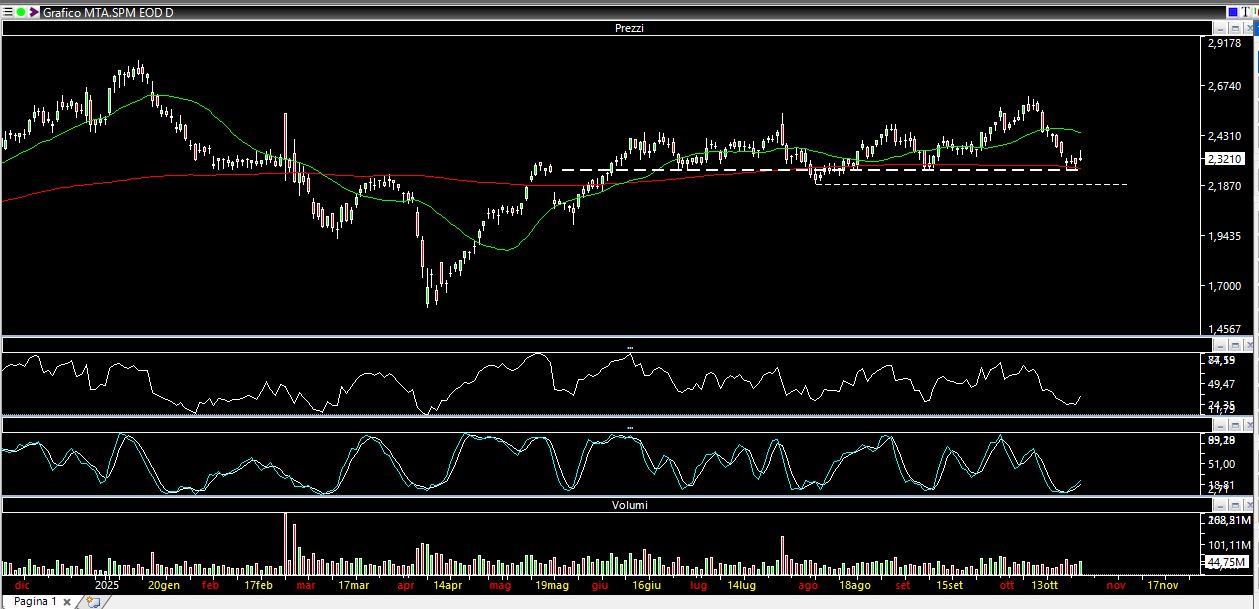Image resolution: width=1259 pixels, height=609 pixels.
Task: Select the 19mag date on time axis
Action: tap(552, 585)
